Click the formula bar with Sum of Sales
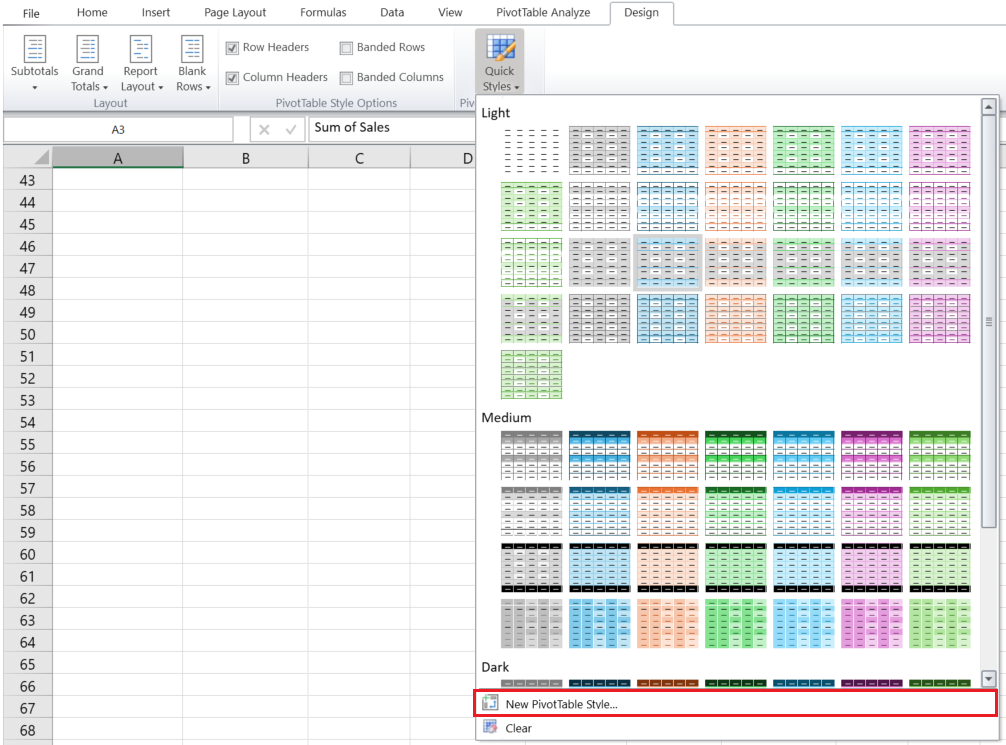This screenshot has height=745, width=1006. coord(392,128)
